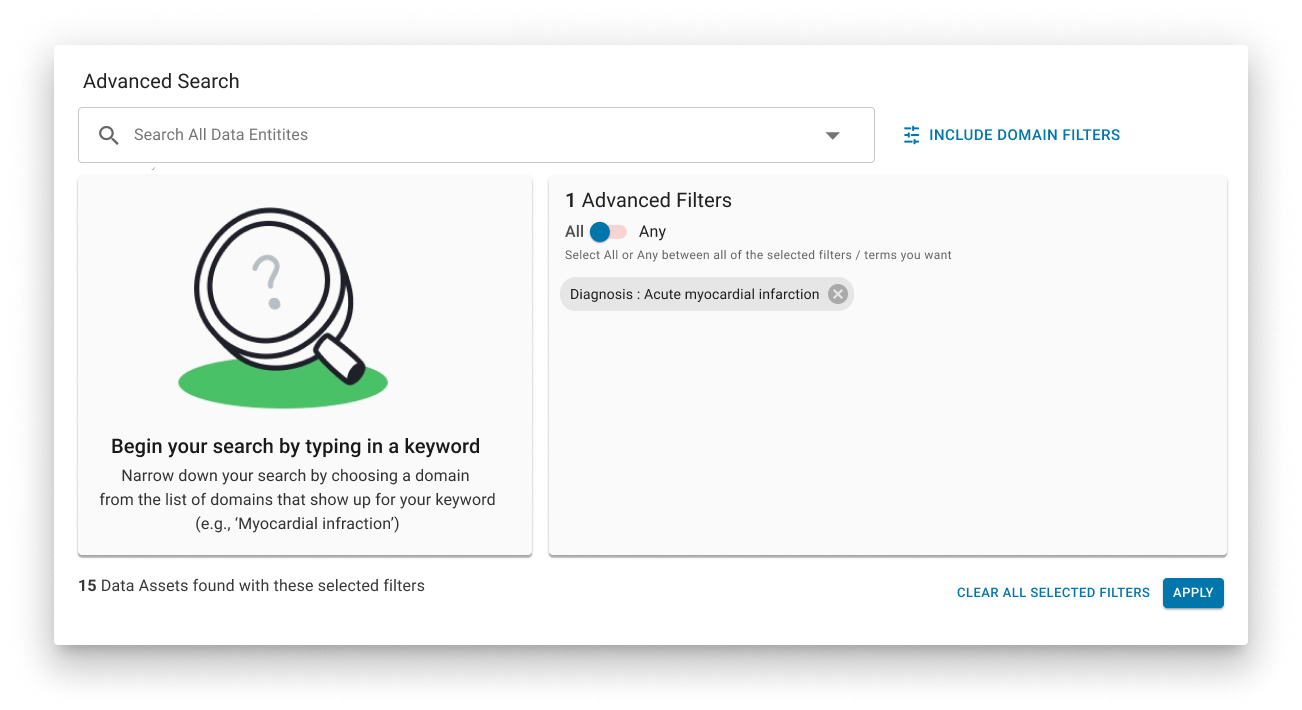
Task: Remove the Acute myocardial infarction filter chip
Action: tap(838, 294)
